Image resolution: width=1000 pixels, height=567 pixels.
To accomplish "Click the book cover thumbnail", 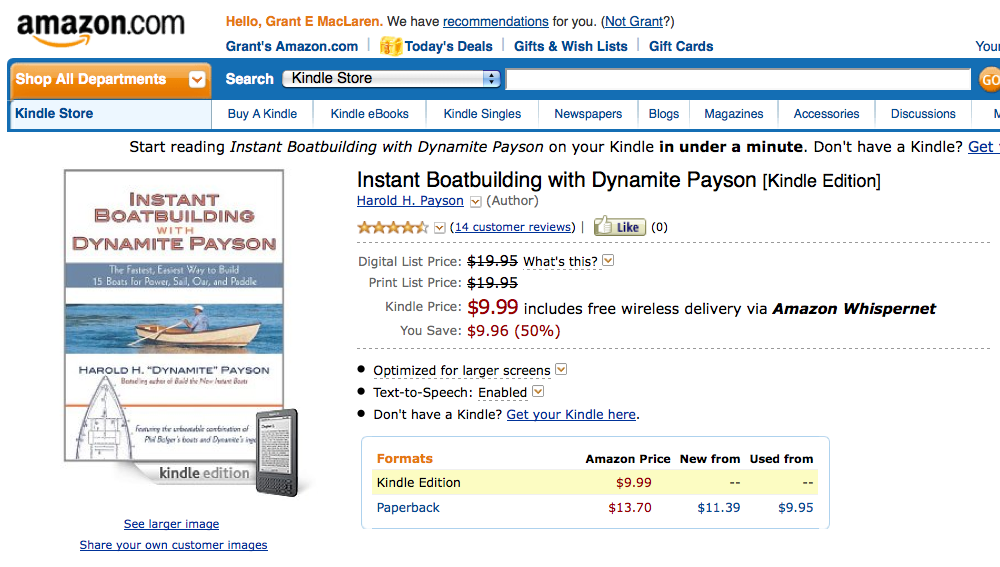I will coord(170,315).
